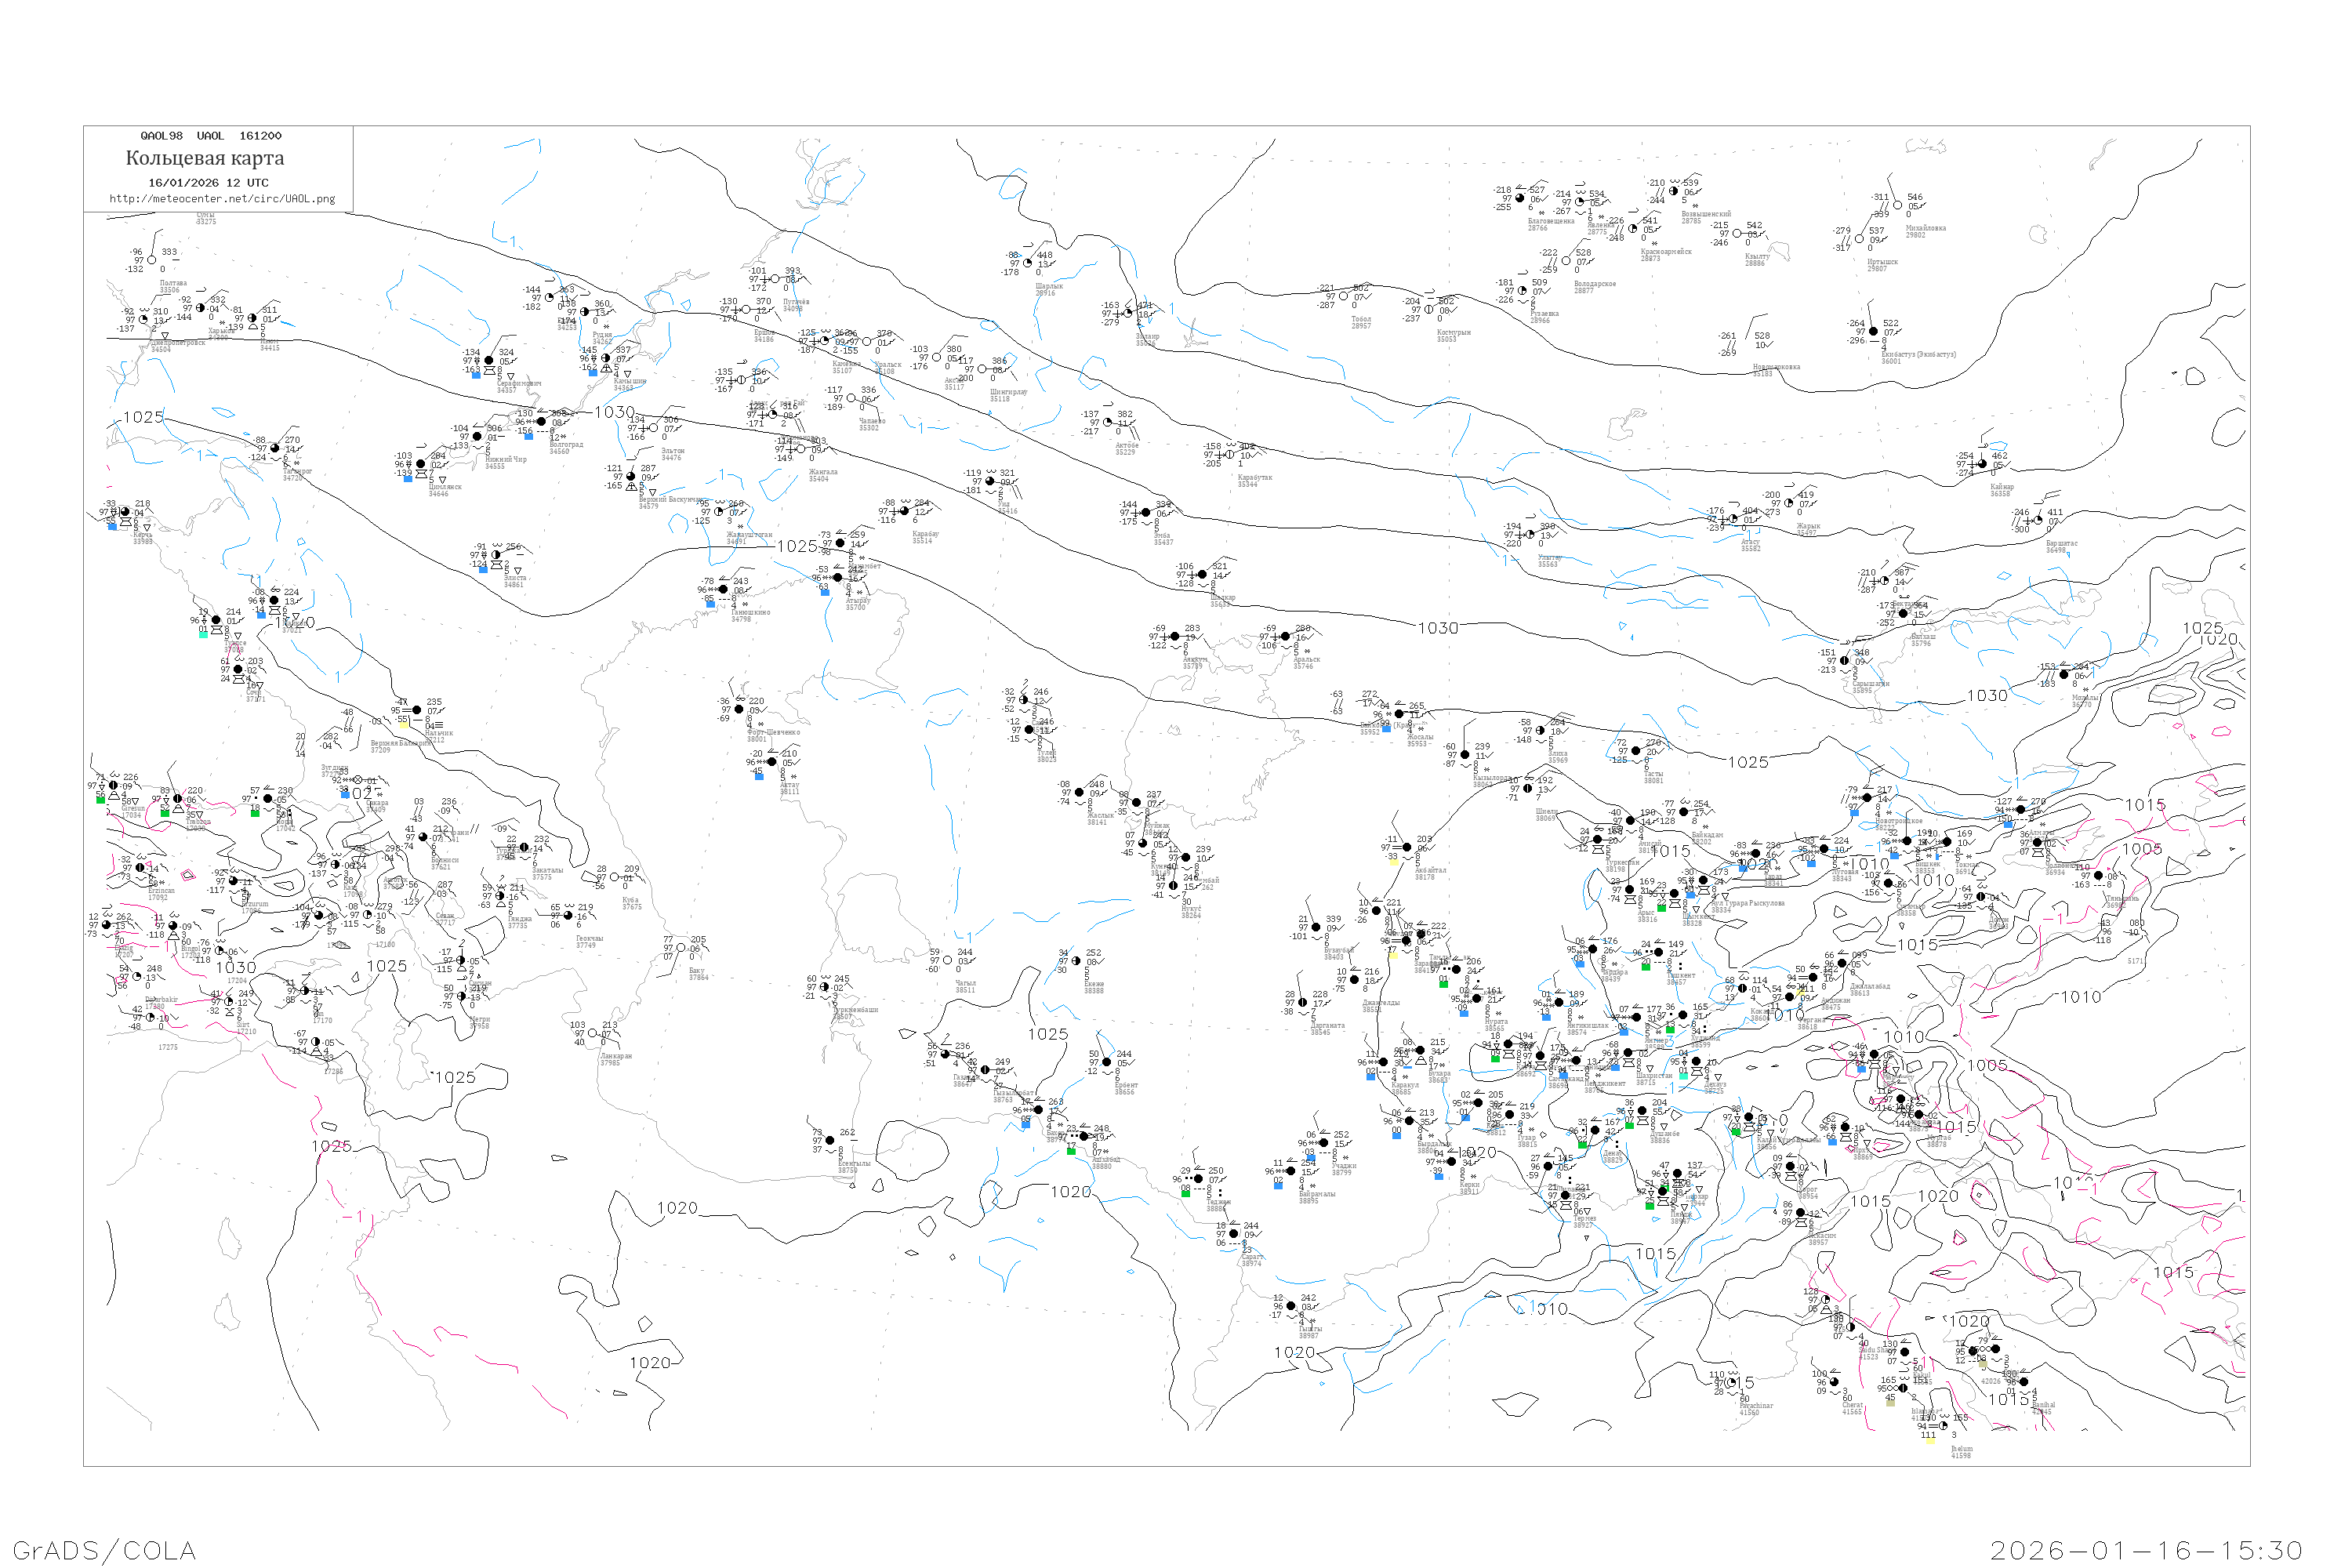Click the Кольцевая карта map title

tap(205, 158)
